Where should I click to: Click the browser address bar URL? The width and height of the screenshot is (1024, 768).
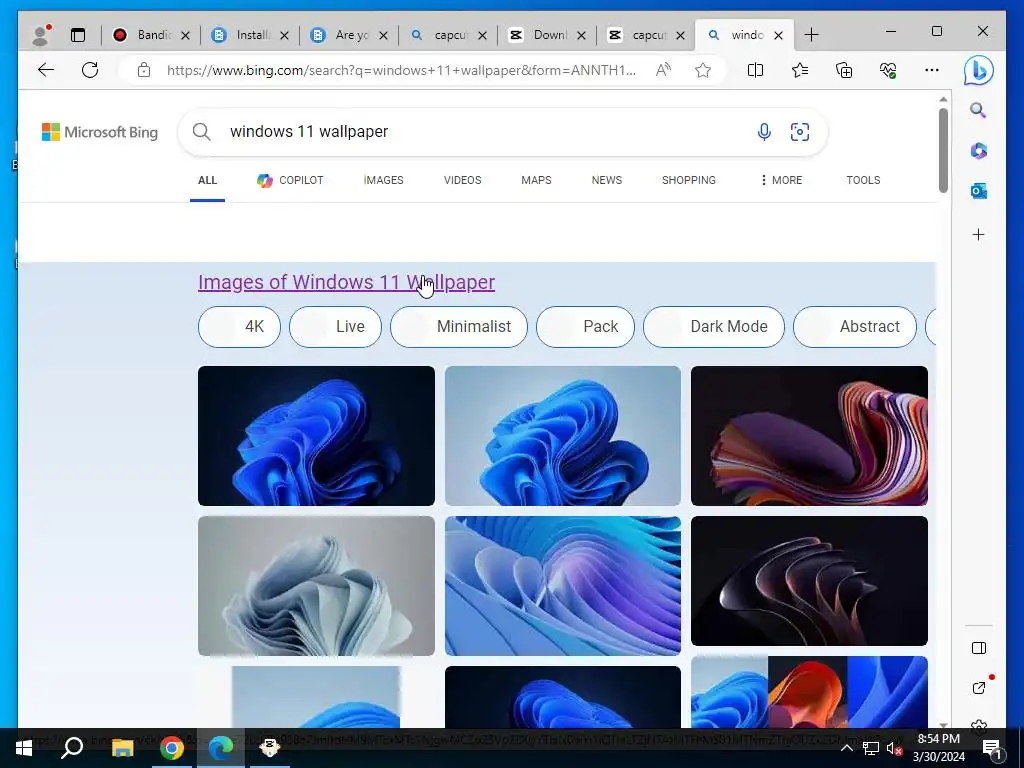400,70
